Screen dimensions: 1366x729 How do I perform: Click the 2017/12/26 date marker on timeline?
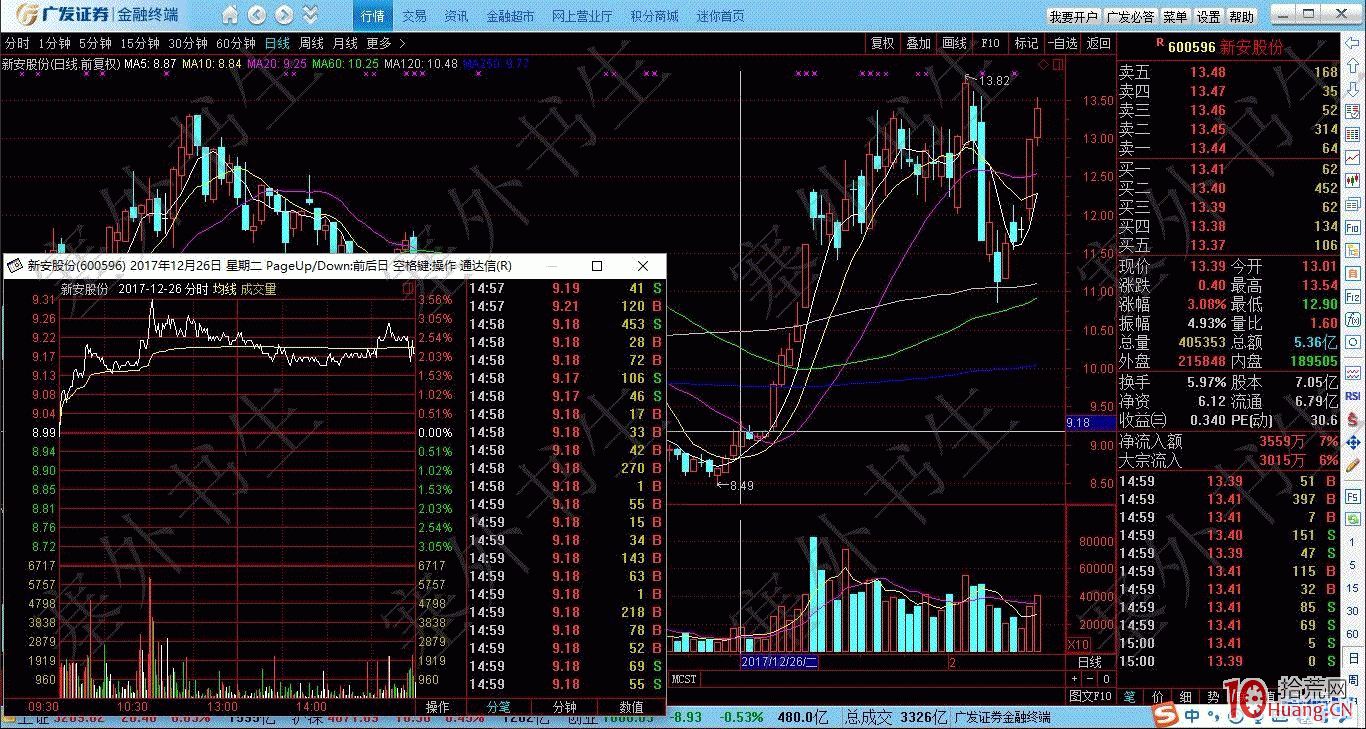779,662
